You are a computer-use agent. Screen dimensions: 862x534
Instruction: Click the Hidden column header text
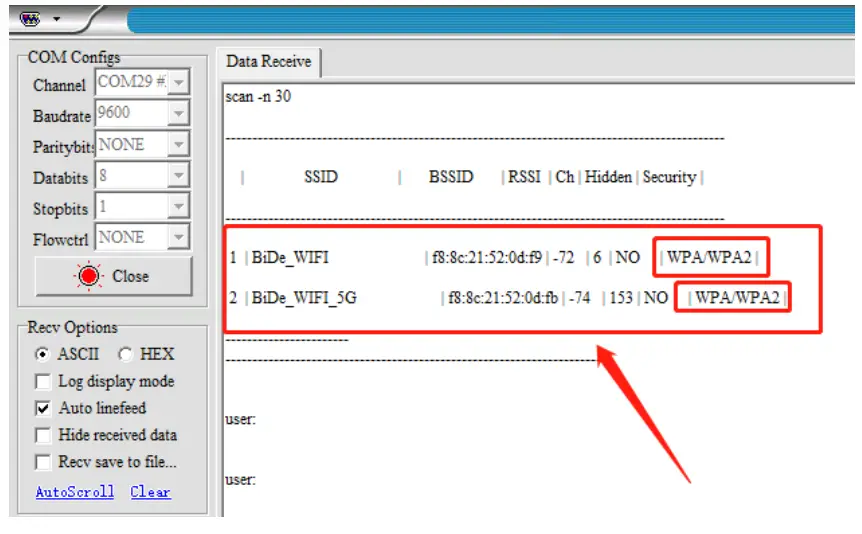click(x=608, y=177)
